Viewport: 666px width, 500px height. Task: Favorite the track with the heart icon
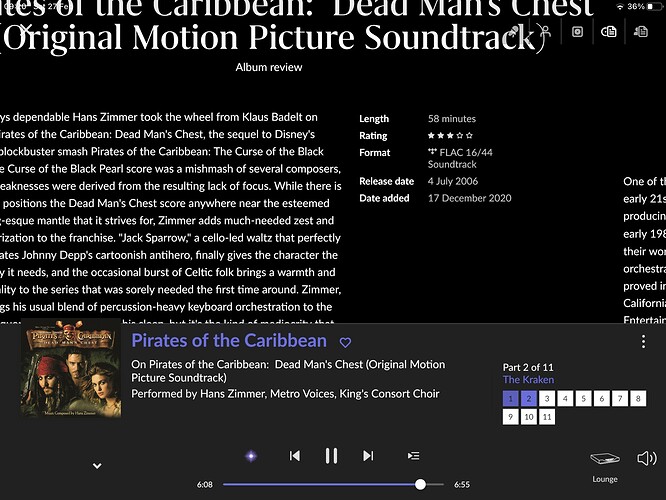coord(345,342)
